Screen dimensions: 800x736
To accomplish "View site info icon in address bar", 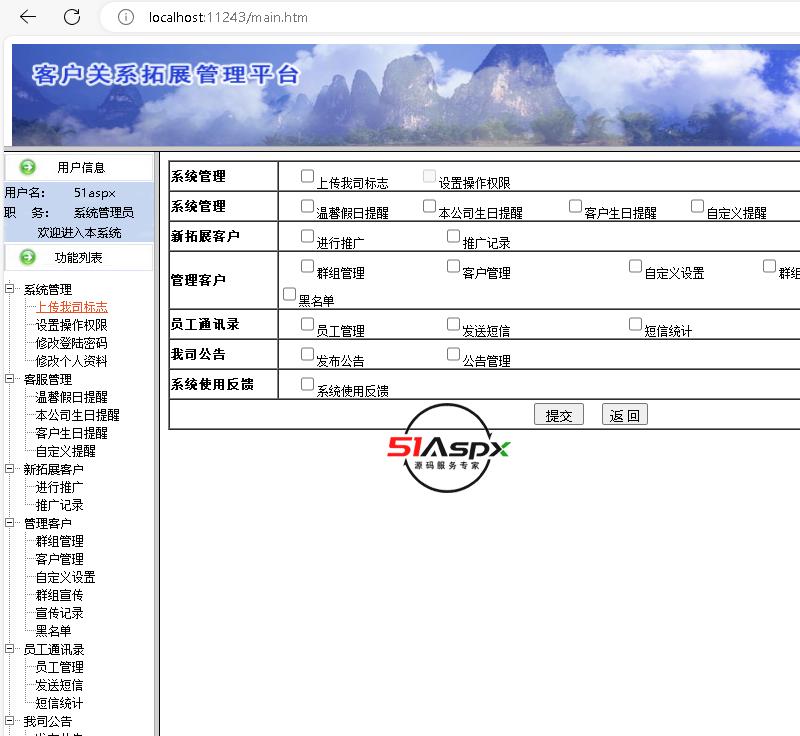I will tap(126, 17).
